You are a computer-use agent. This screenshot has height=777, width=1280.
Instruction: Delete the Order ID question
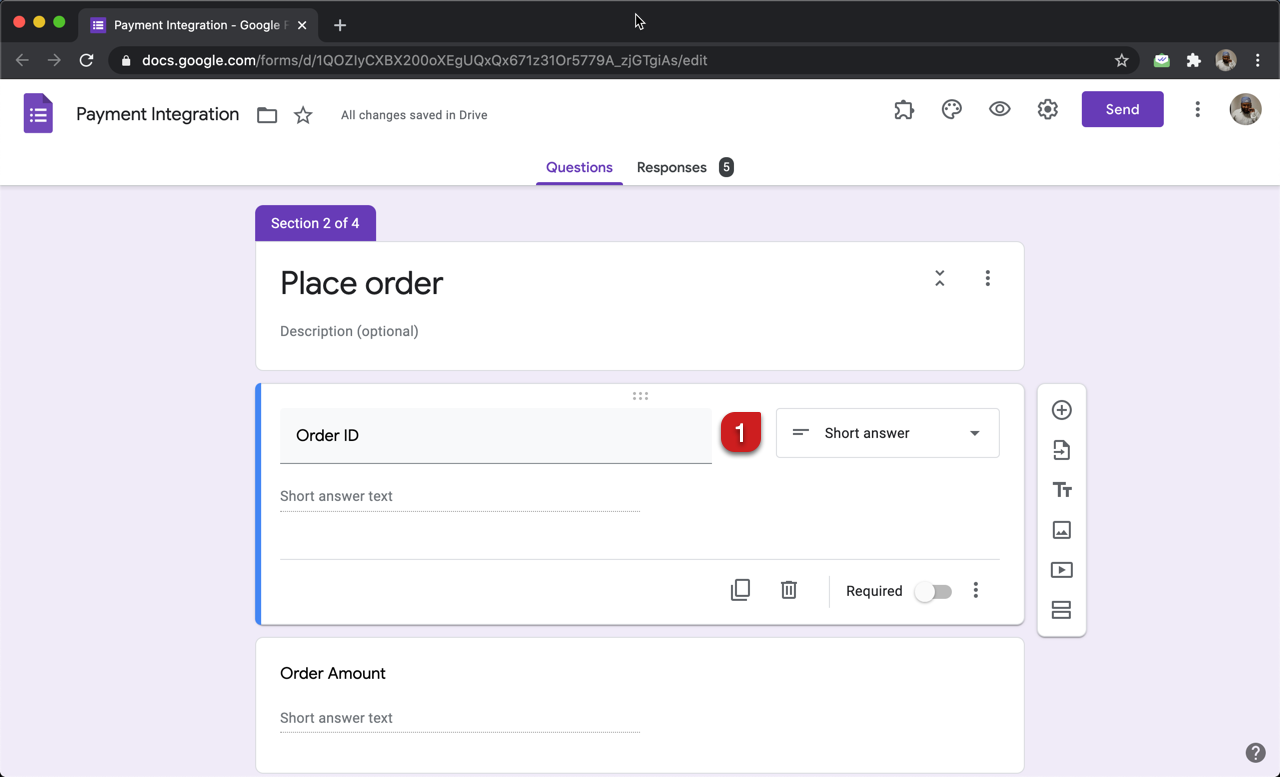click(x=789, y=590)
